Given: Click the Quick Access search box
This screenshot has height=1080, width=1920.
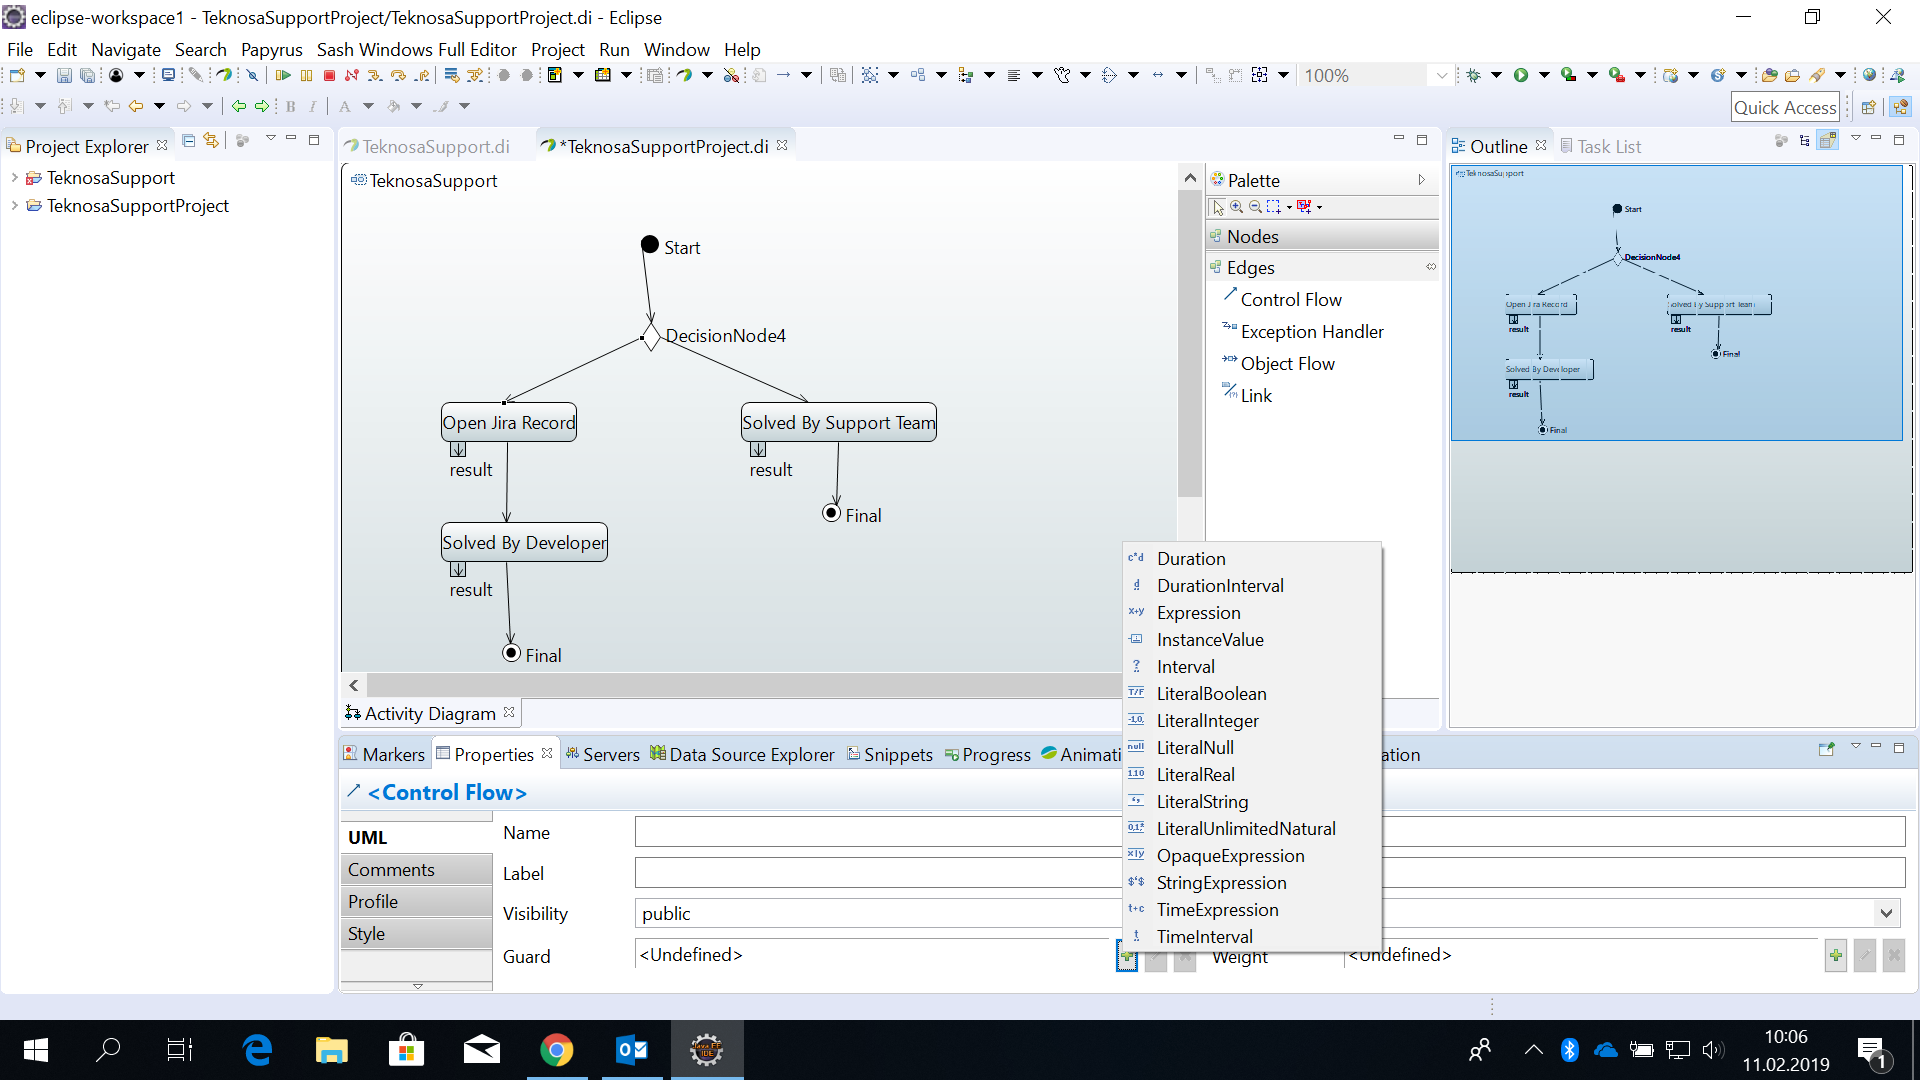Looking at the screenshot, I should (1785, 107).
